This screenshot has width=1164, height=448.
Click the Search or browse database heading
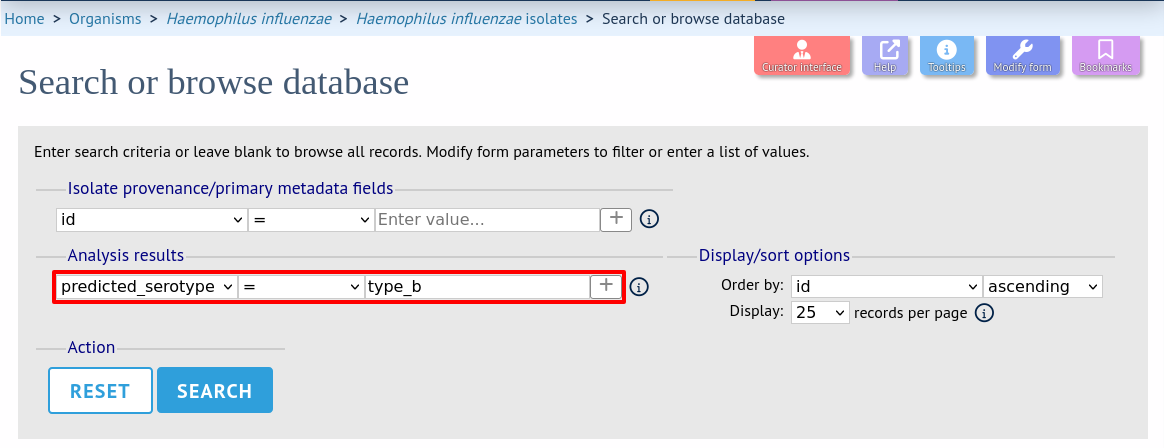click(214, 82)
